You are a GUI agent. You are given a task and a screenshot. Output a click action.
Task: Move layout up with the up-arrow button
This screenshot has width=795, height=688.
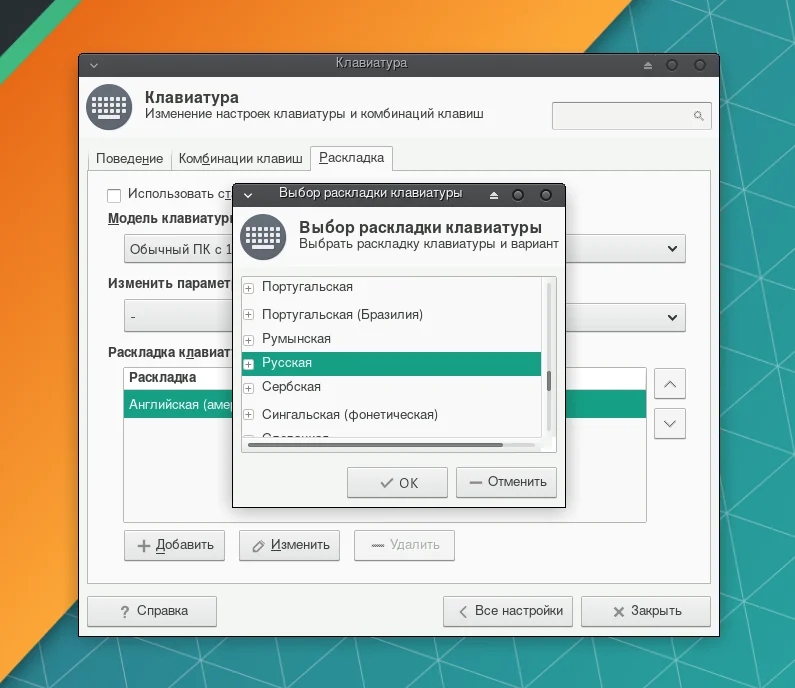pos(669,384)
